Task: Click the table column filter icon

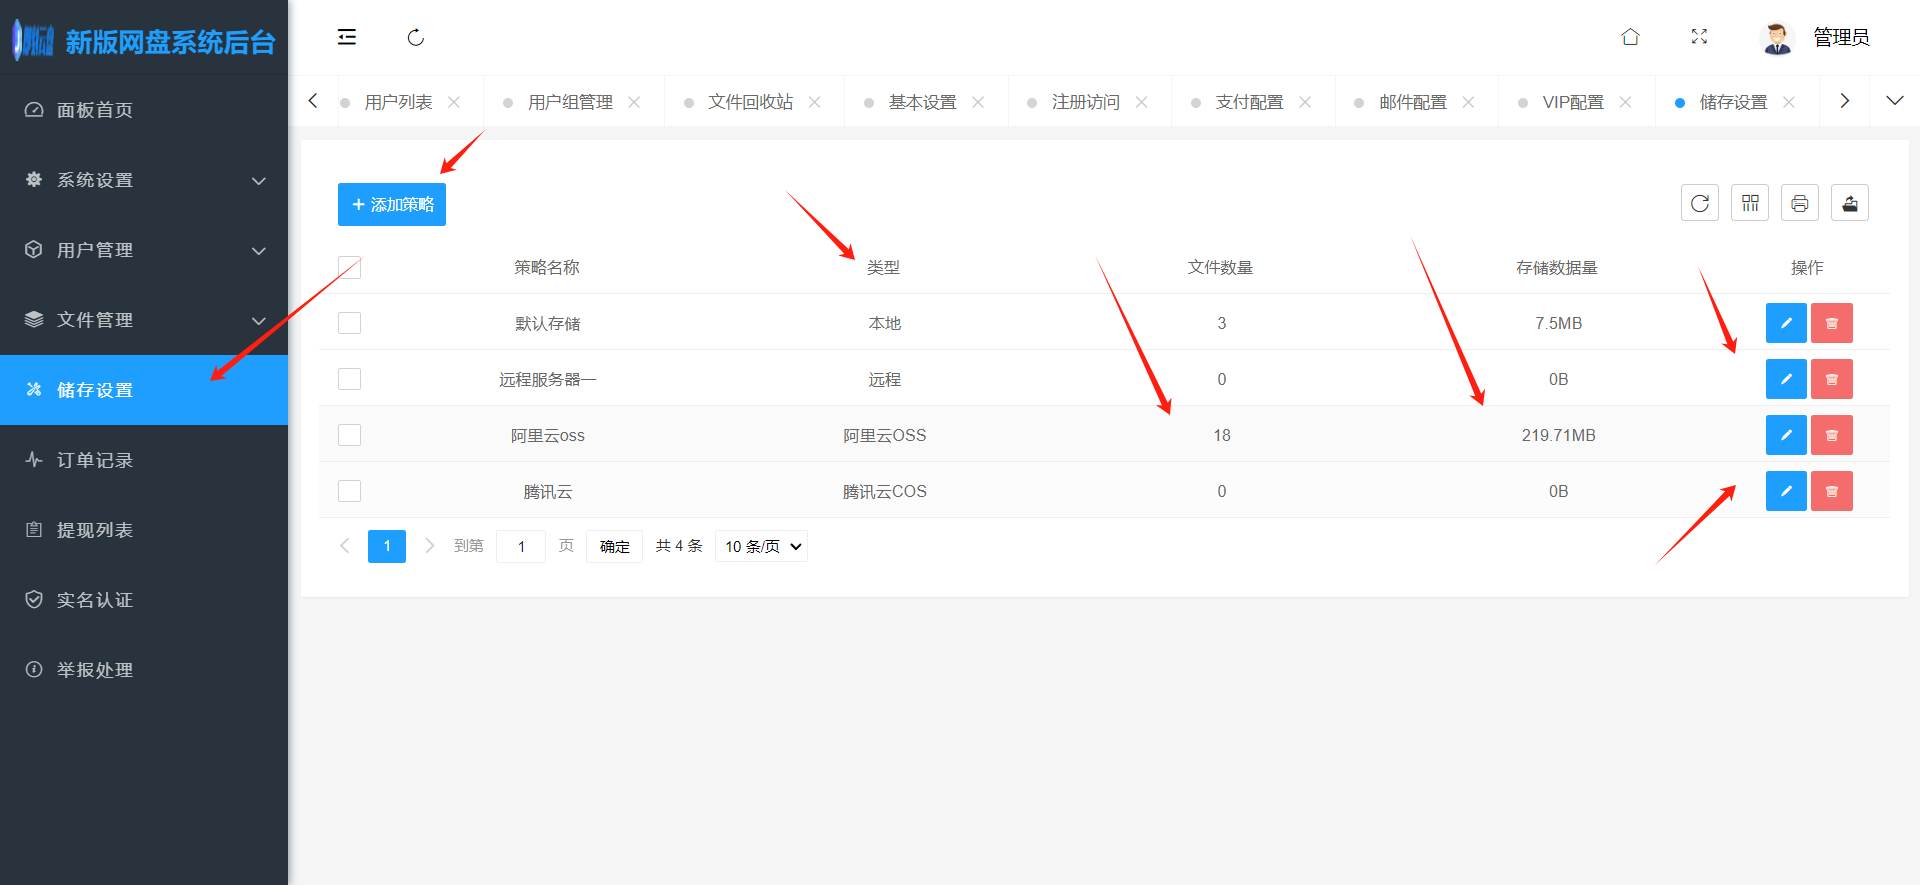Action: coord(1750,204)
